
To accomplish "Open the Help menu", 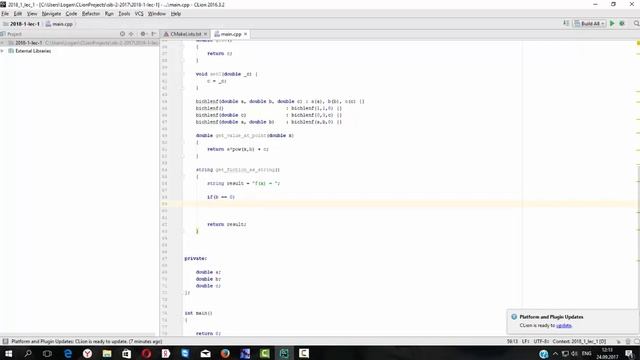I will coord(176,13).
